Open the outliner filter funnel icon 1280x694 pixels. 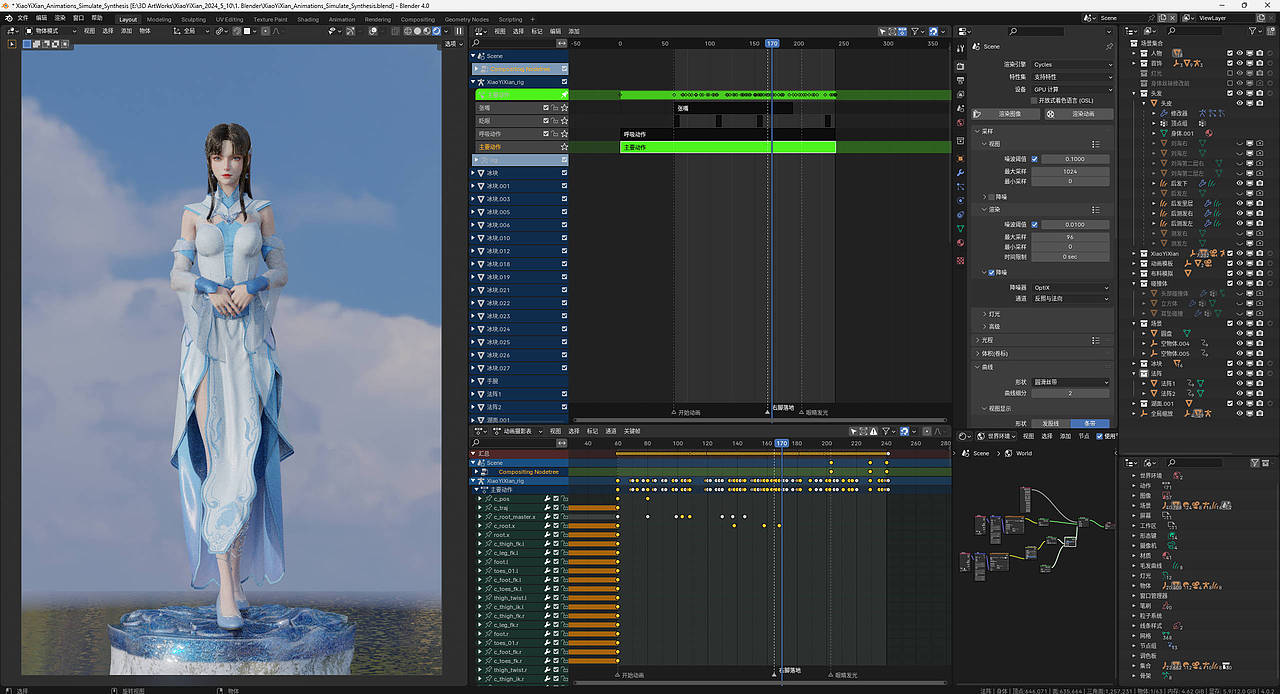[1254, 31]
